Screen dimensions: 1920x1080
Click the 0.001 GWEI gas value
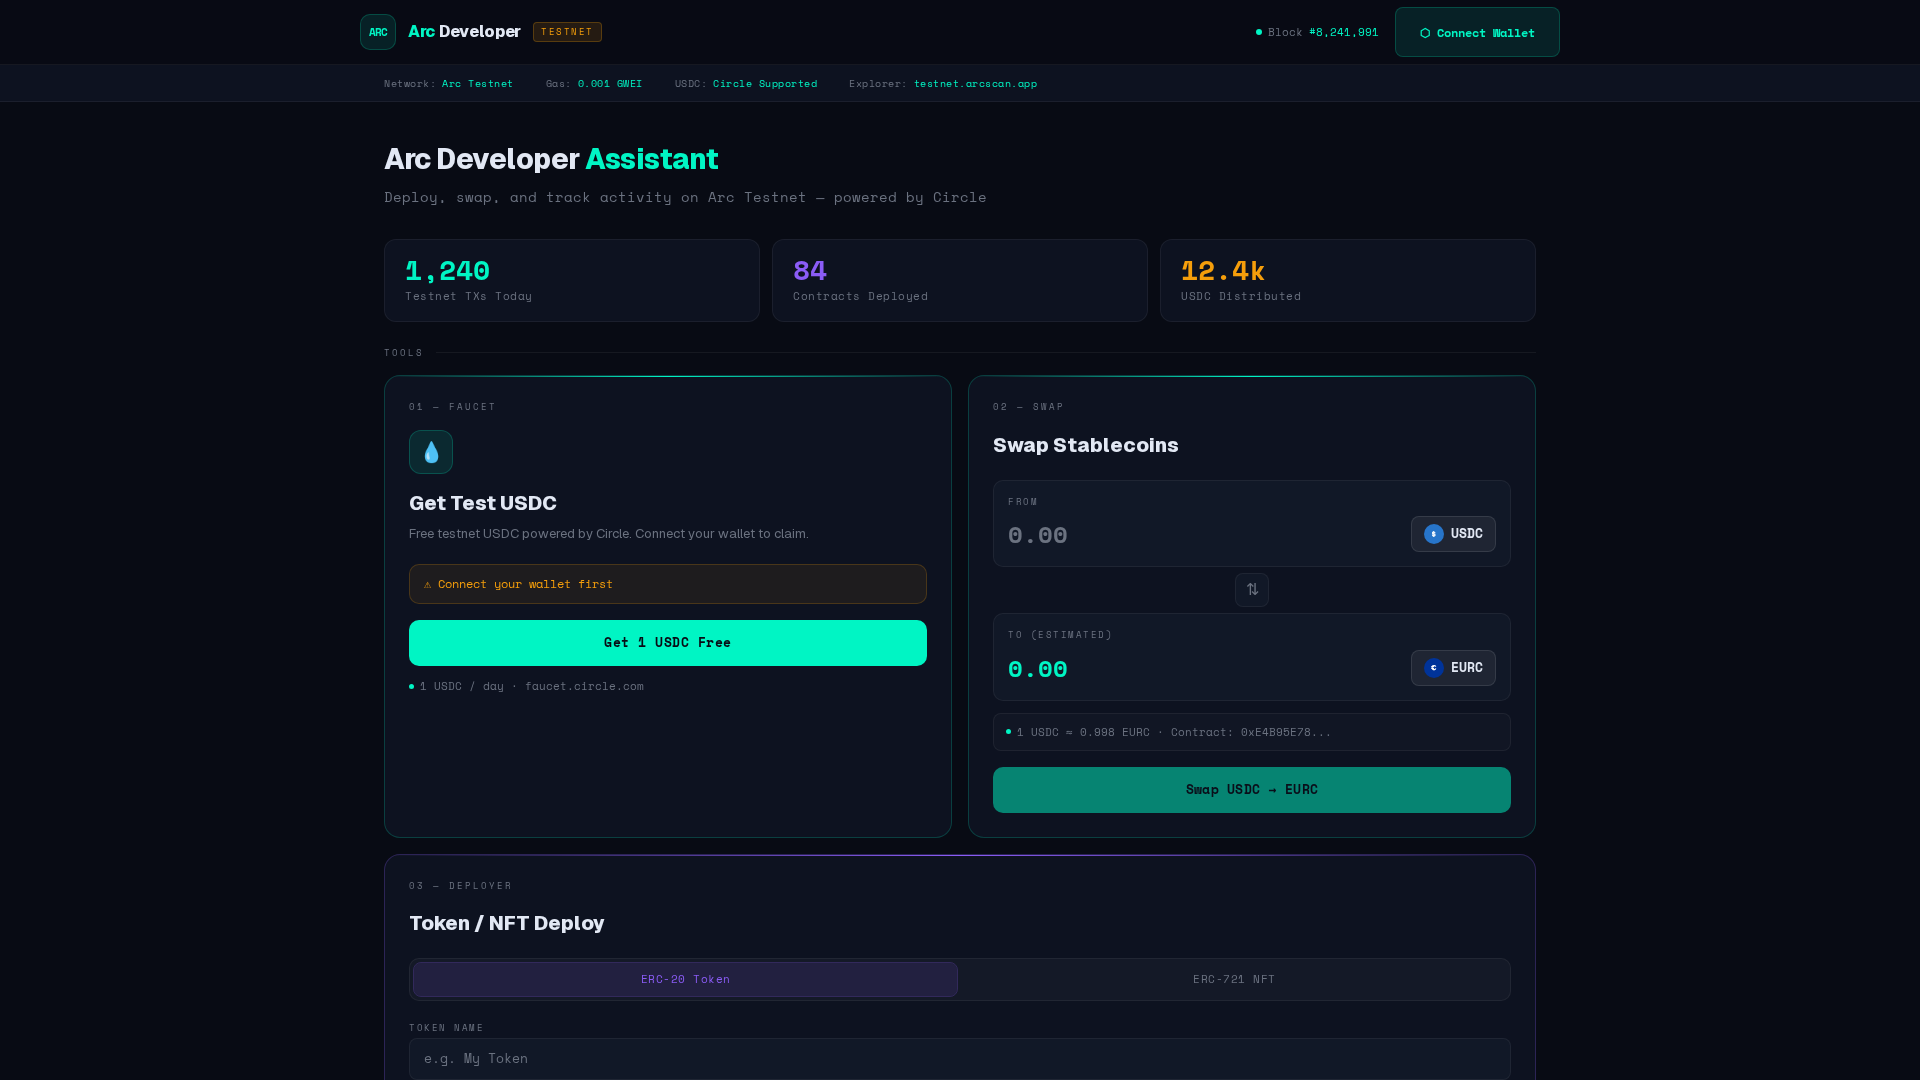pos(610,84)
